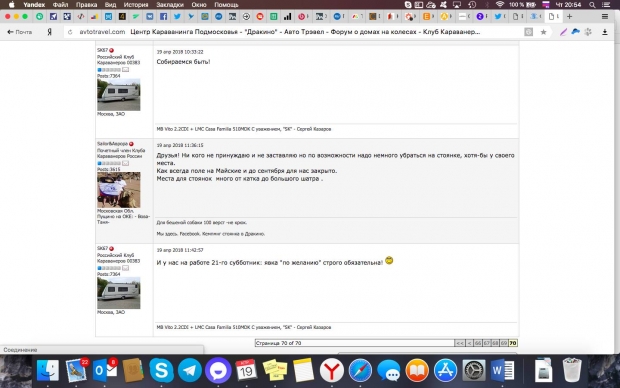This screenshot has width=620, height=388.
Task: Jump to first page with << button
Action: pyautogui.click(x=459, y=343)
